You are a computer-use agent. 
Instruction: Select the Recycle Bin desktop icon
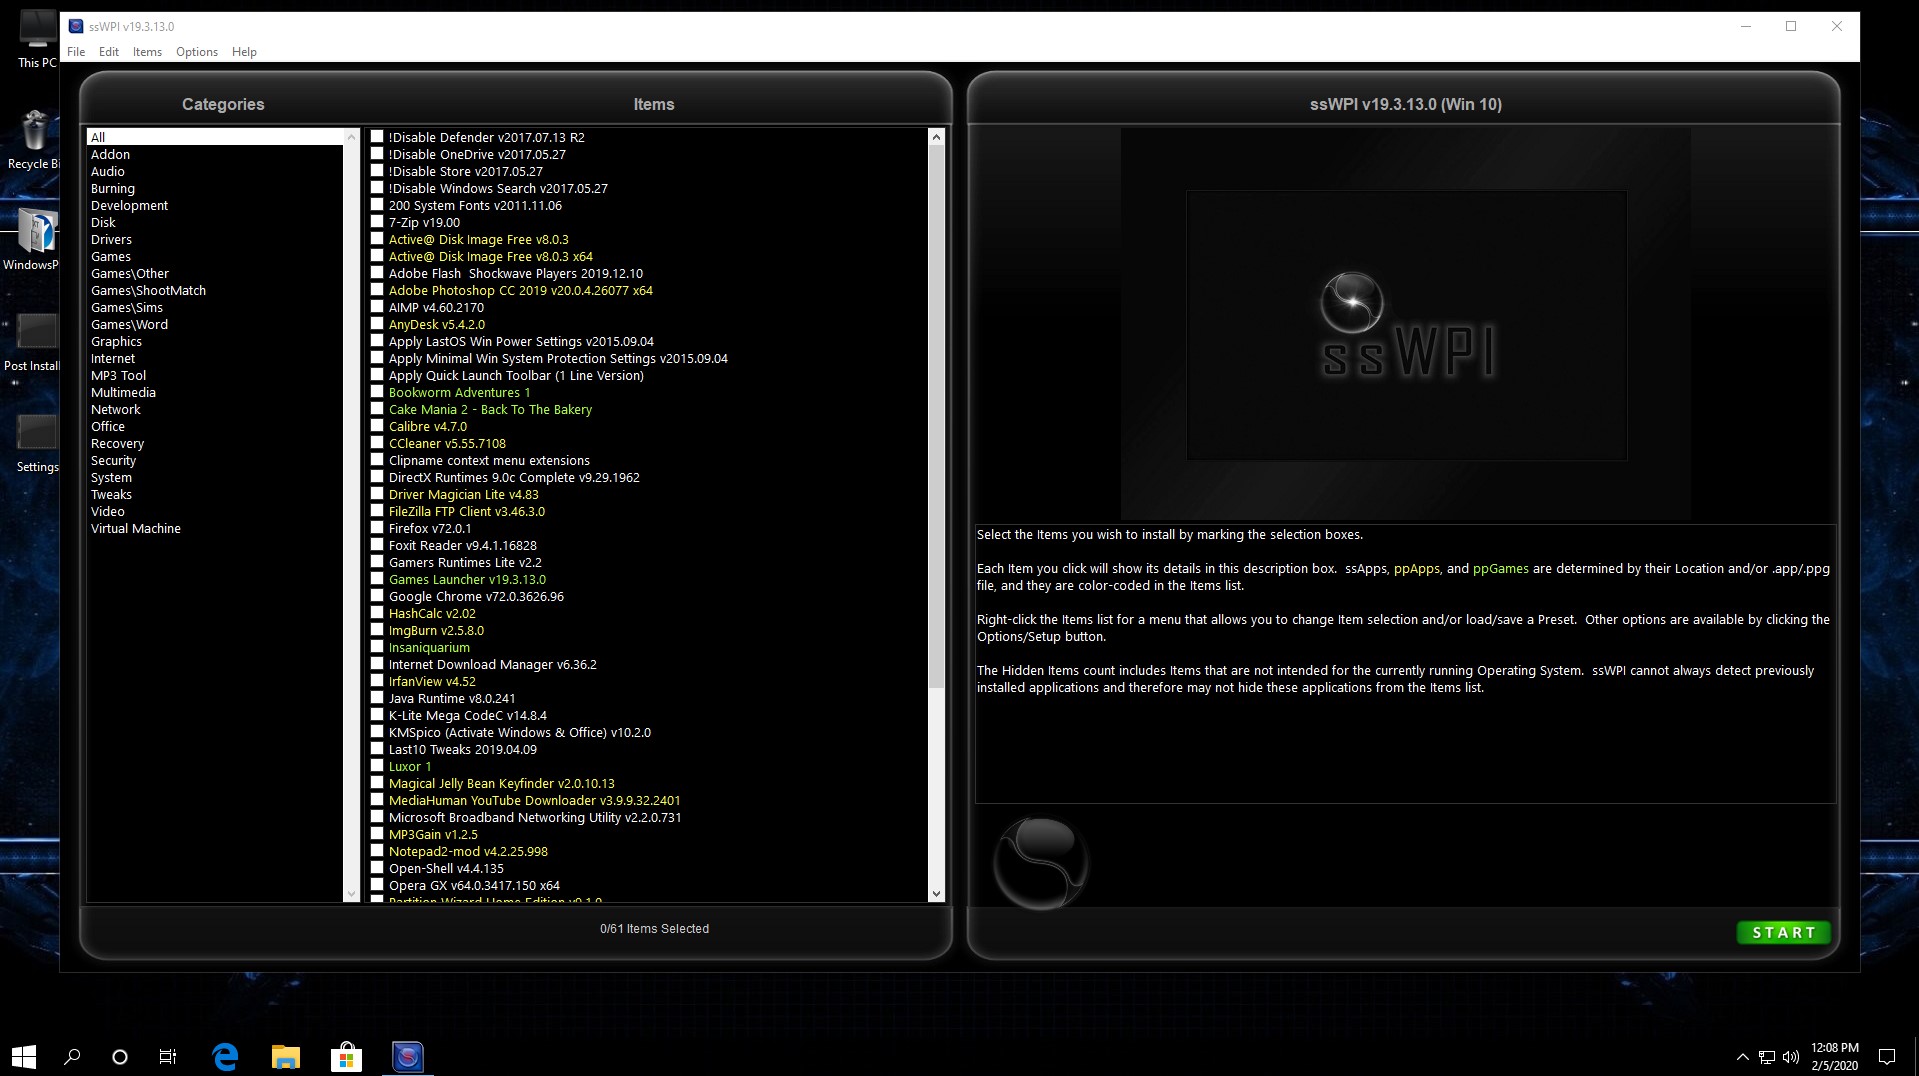(34, 140)
